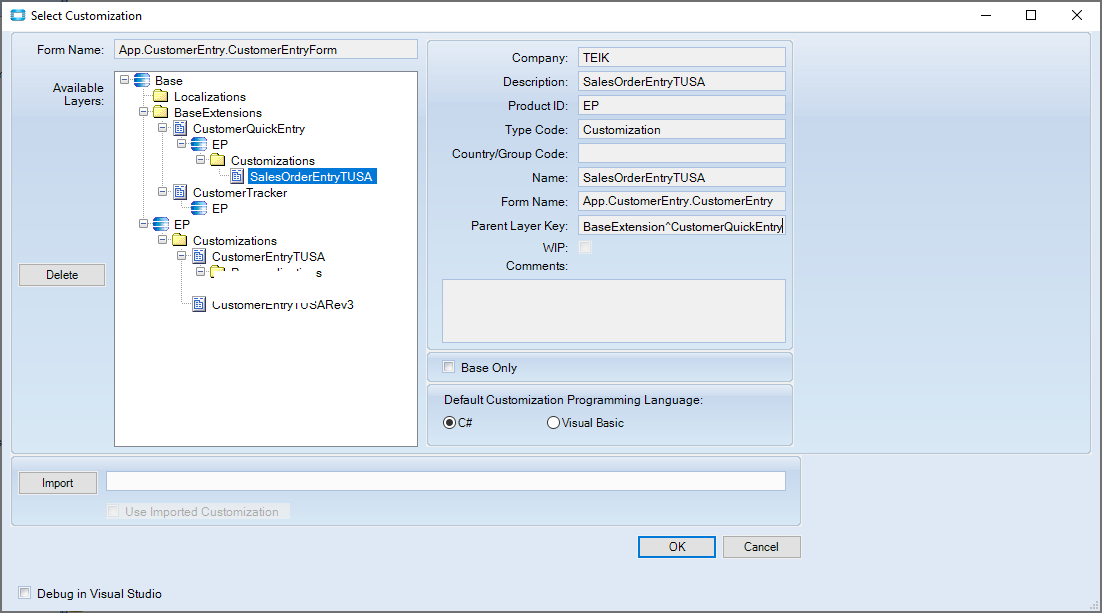Click the Parent Layer Key field
1102x613 pixels.
click(x=682, y=226)
